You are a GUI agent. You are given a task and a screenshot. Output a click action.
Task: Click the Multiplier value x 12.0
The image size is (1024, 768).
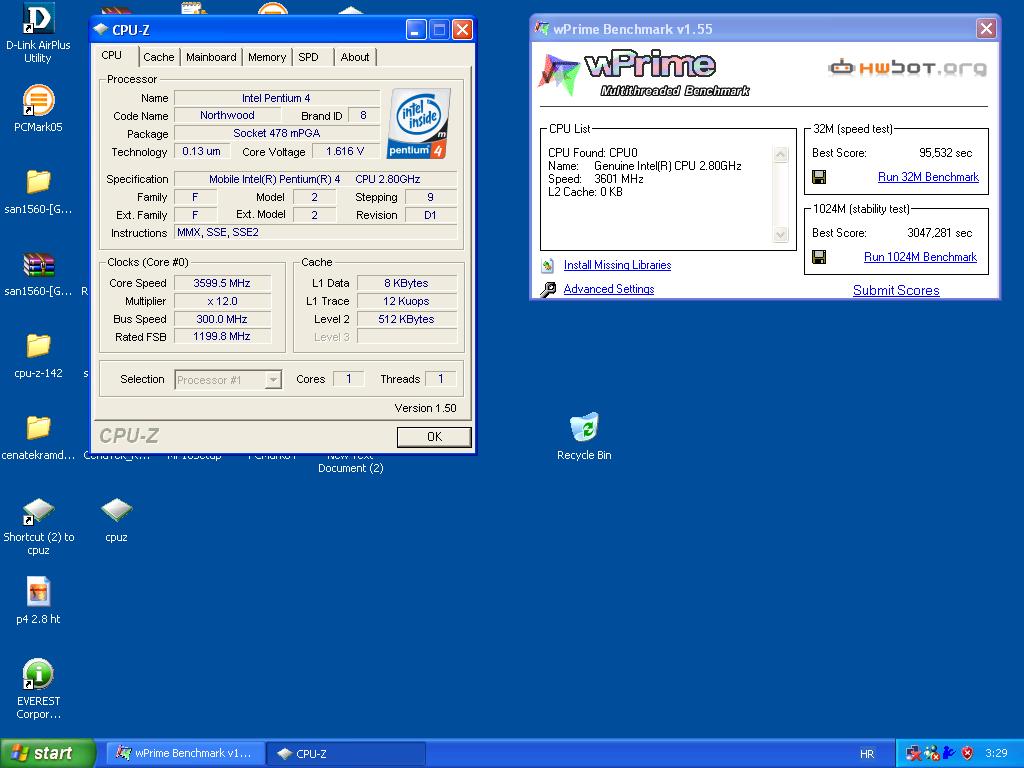click(222, 302)
